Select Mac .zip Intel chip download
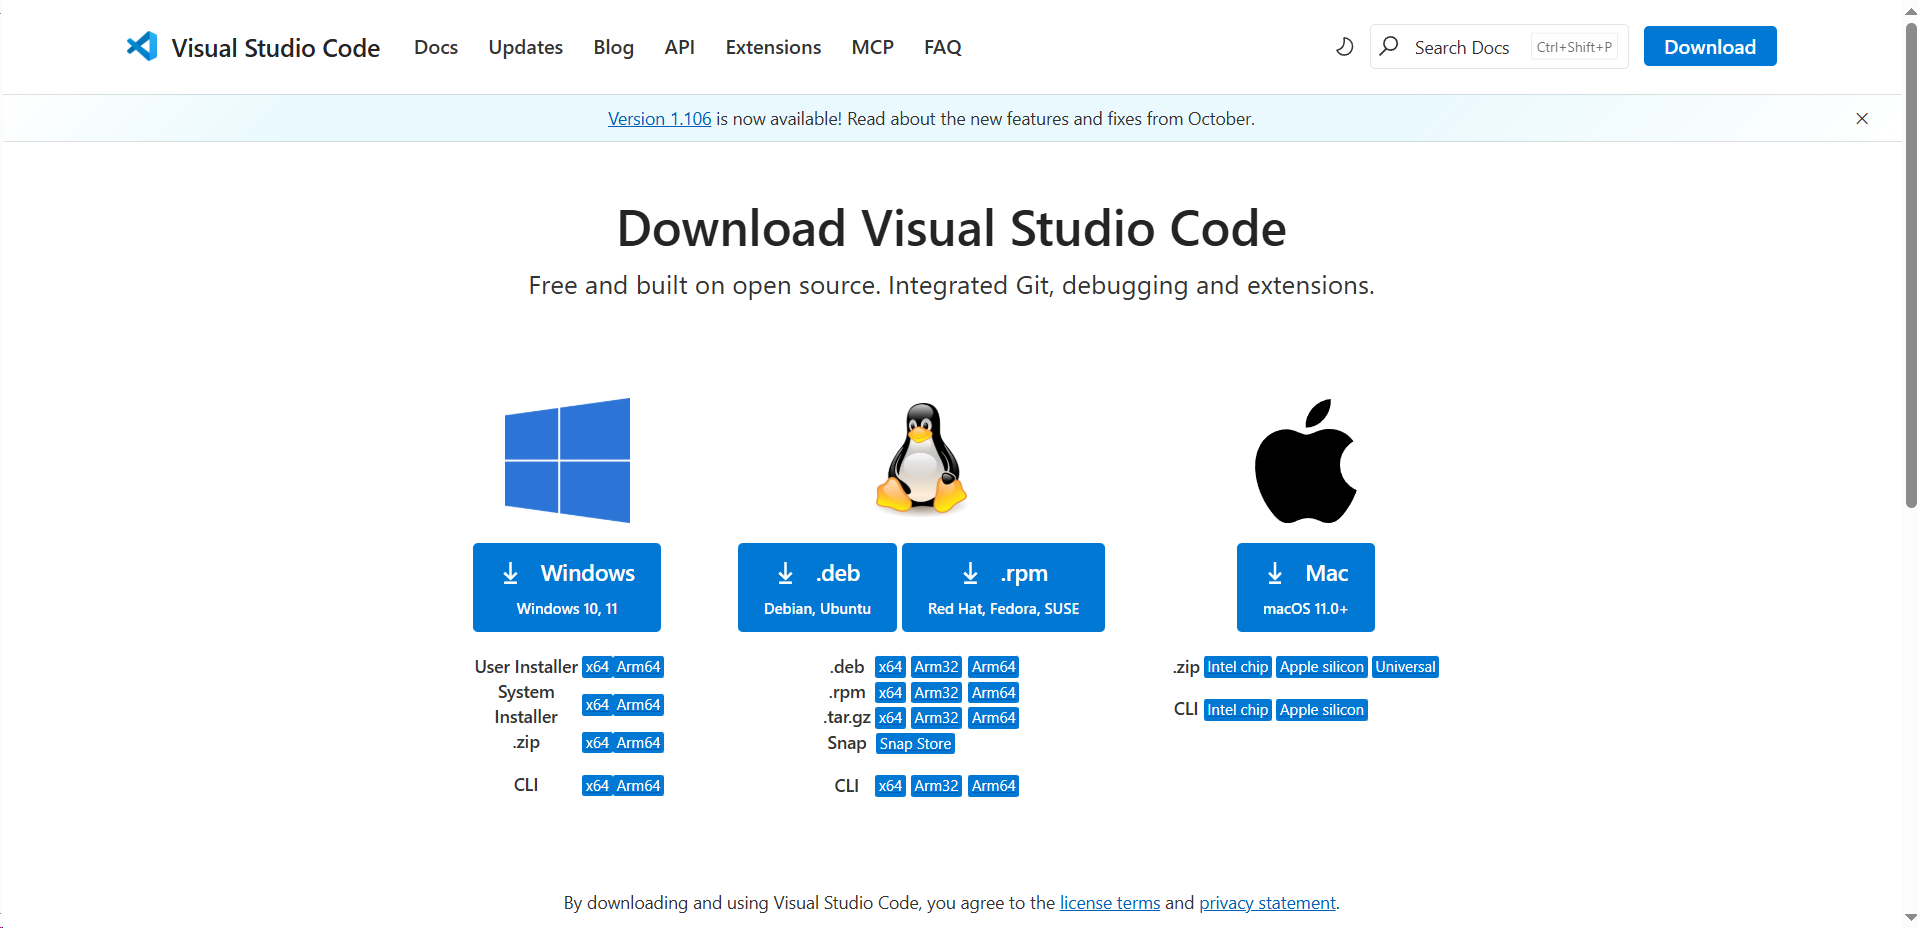 1237,667
